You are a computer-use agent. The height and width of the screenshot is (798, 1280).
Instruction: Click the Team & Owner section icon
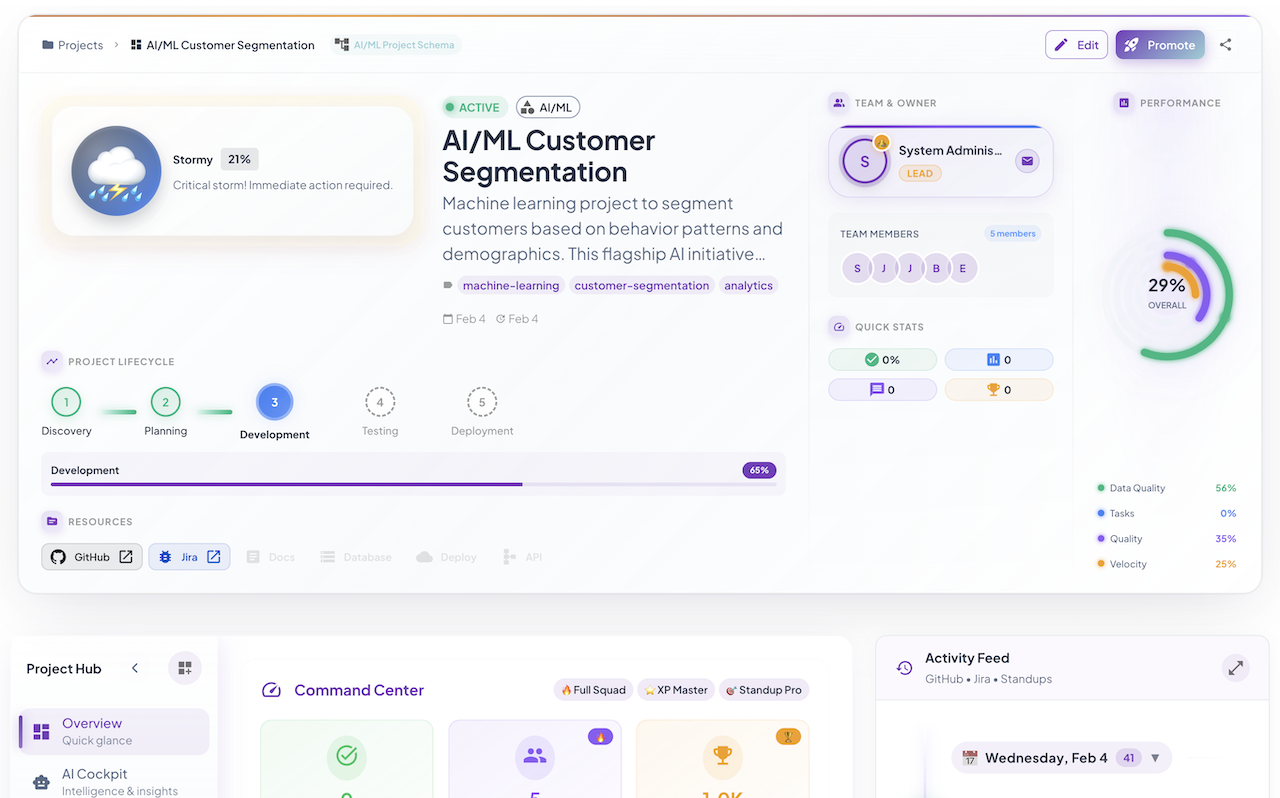pos(839,102)
